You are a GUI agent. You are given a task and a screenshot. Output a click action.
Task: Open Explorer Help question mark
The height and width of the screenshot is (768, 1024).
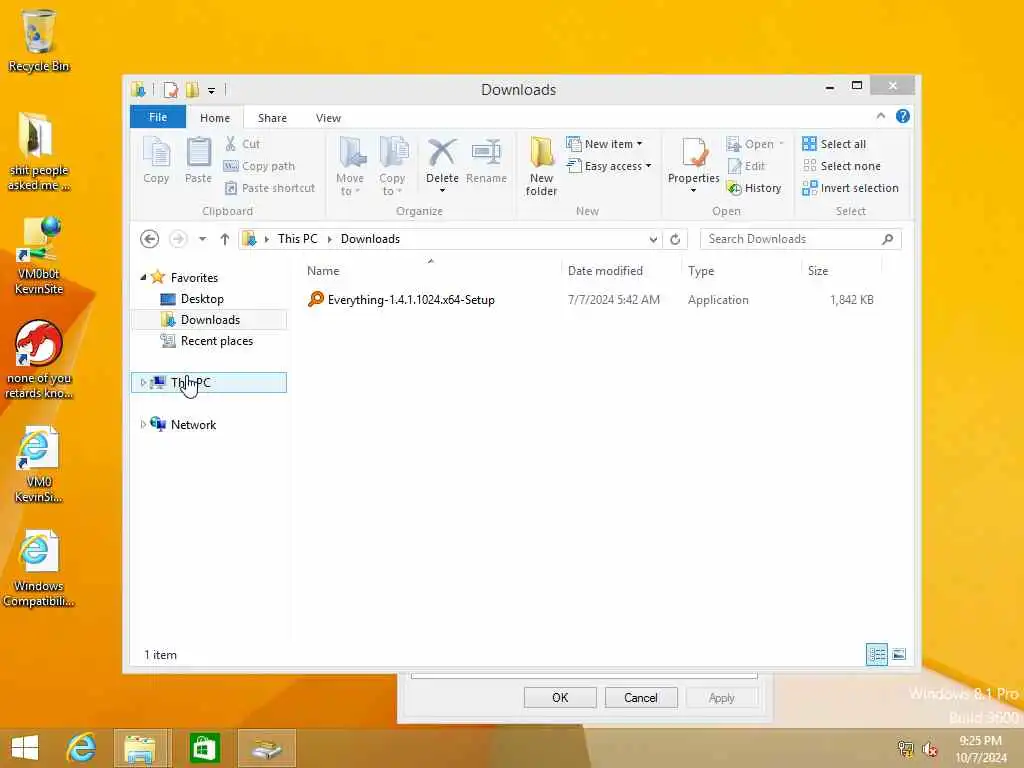click(x=903, y=116)
